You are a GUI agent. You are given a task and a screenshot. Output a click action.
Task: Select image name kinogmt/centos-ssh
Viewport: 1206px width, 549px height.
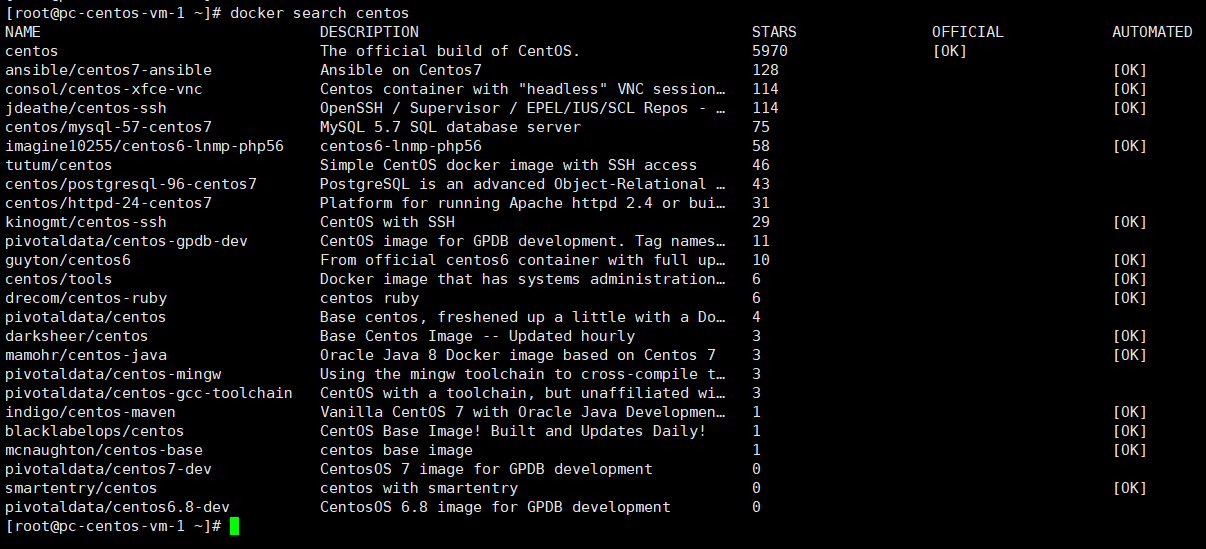pyautogui.click(x=86, y=222)
